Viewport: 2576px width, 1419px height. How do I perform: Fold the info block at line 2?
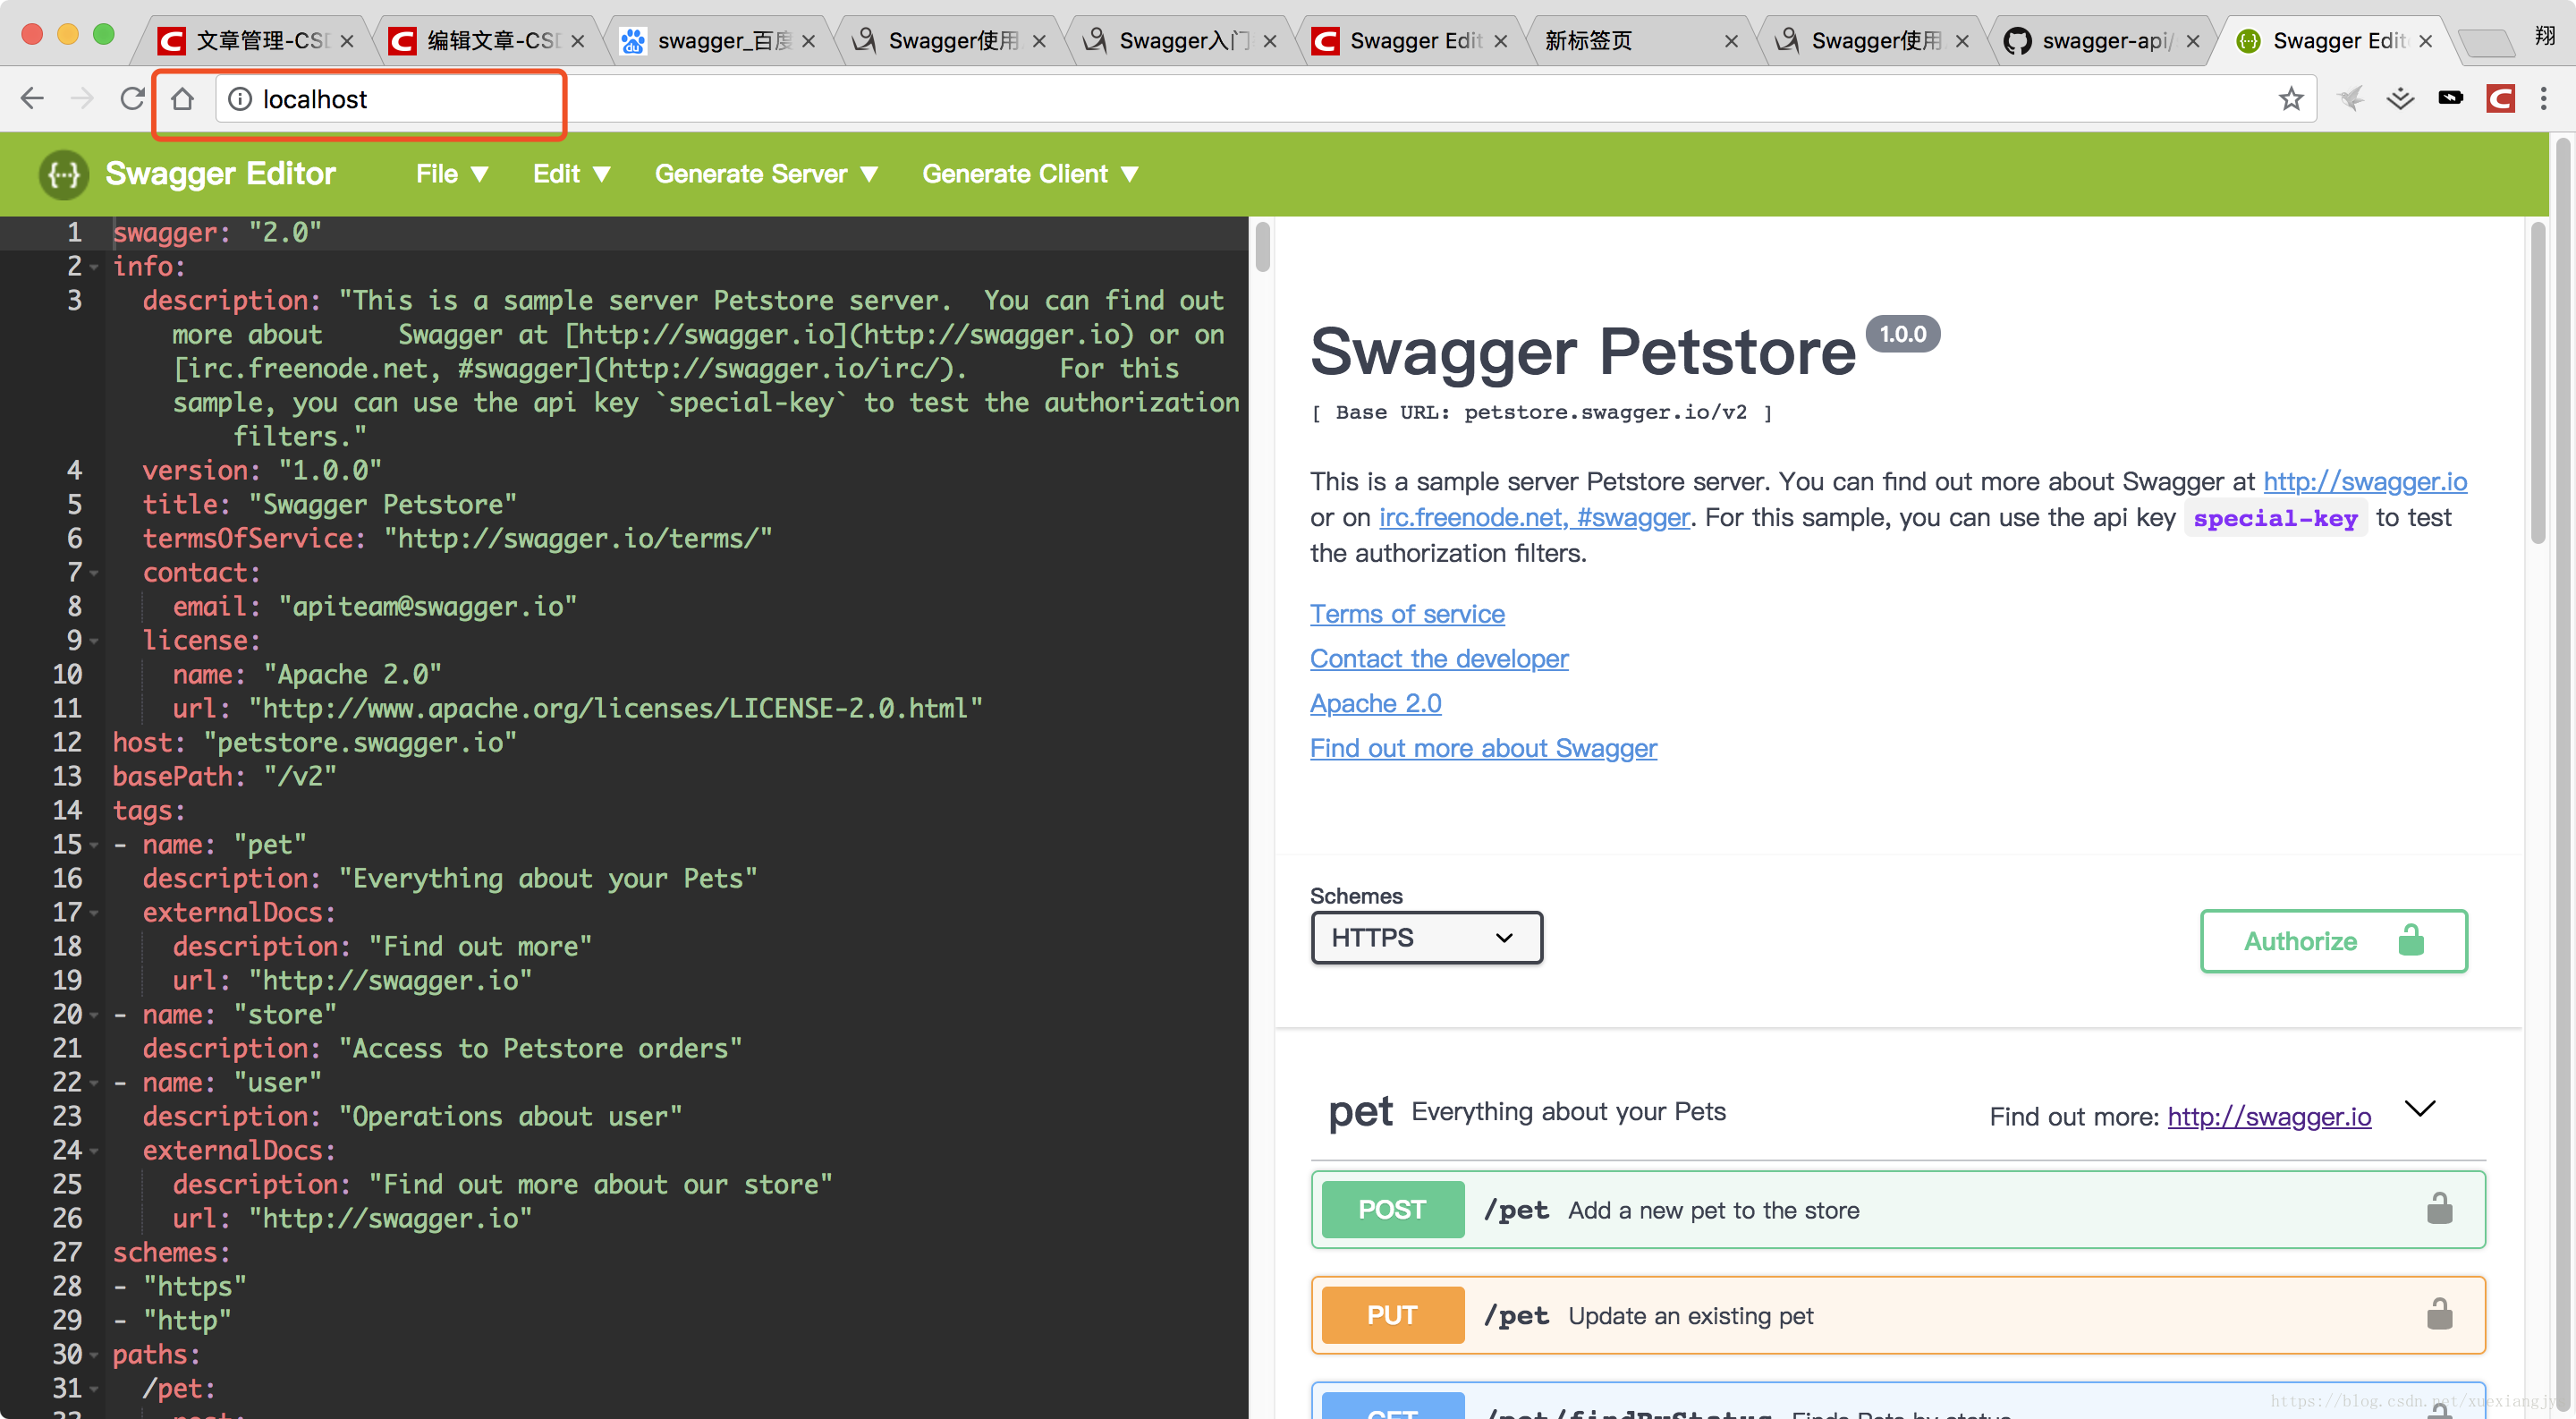coord(94,267)
